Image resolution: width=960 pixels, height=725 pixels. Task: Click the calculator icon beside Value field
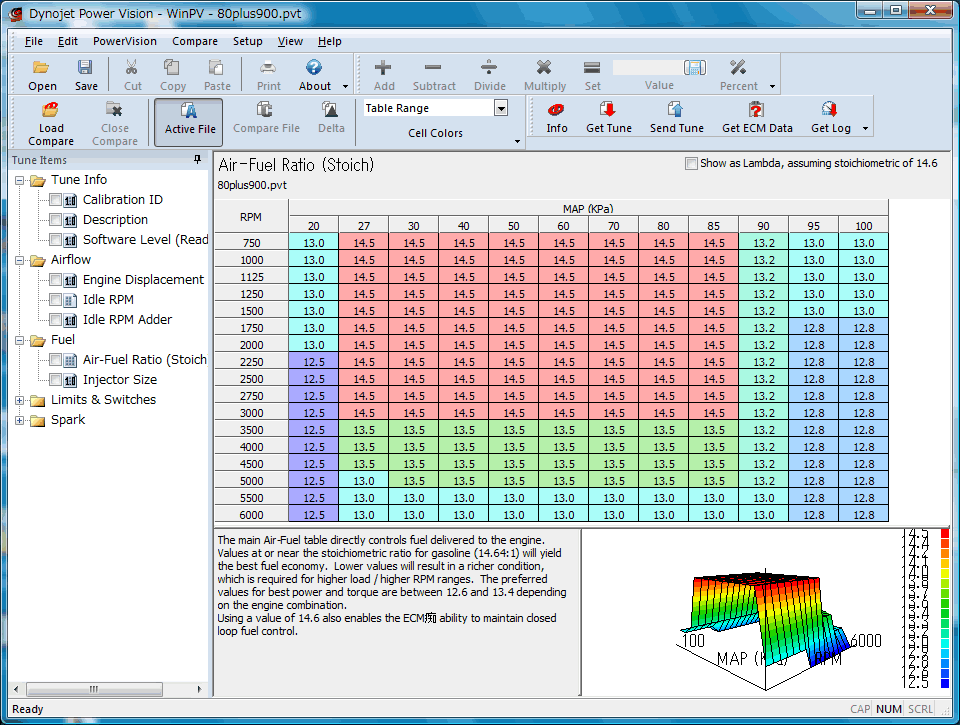(x=695, y=67)
